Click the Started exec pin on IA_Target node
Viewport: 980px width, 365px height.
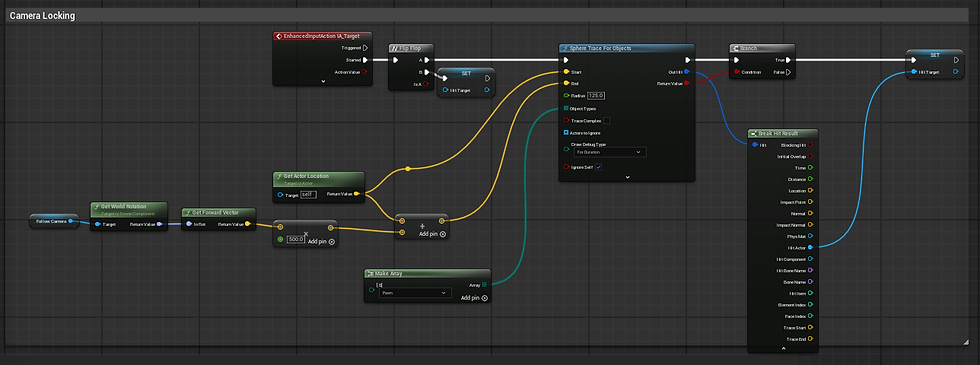(365, 60)
